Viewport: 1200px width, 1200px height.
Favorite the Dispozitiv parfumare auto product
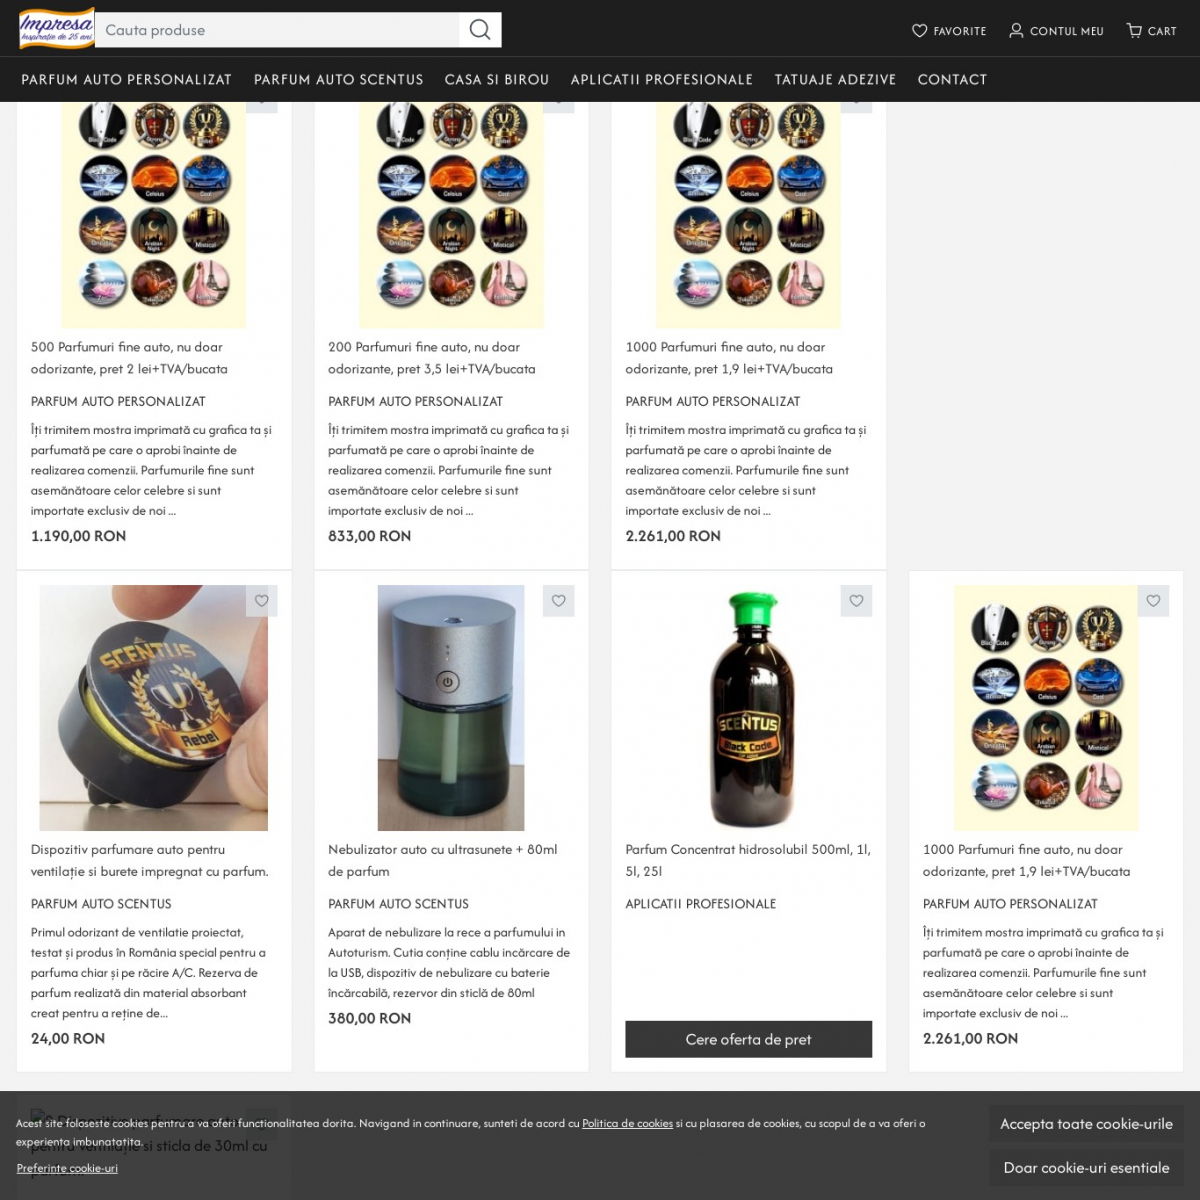click(262, 601)
